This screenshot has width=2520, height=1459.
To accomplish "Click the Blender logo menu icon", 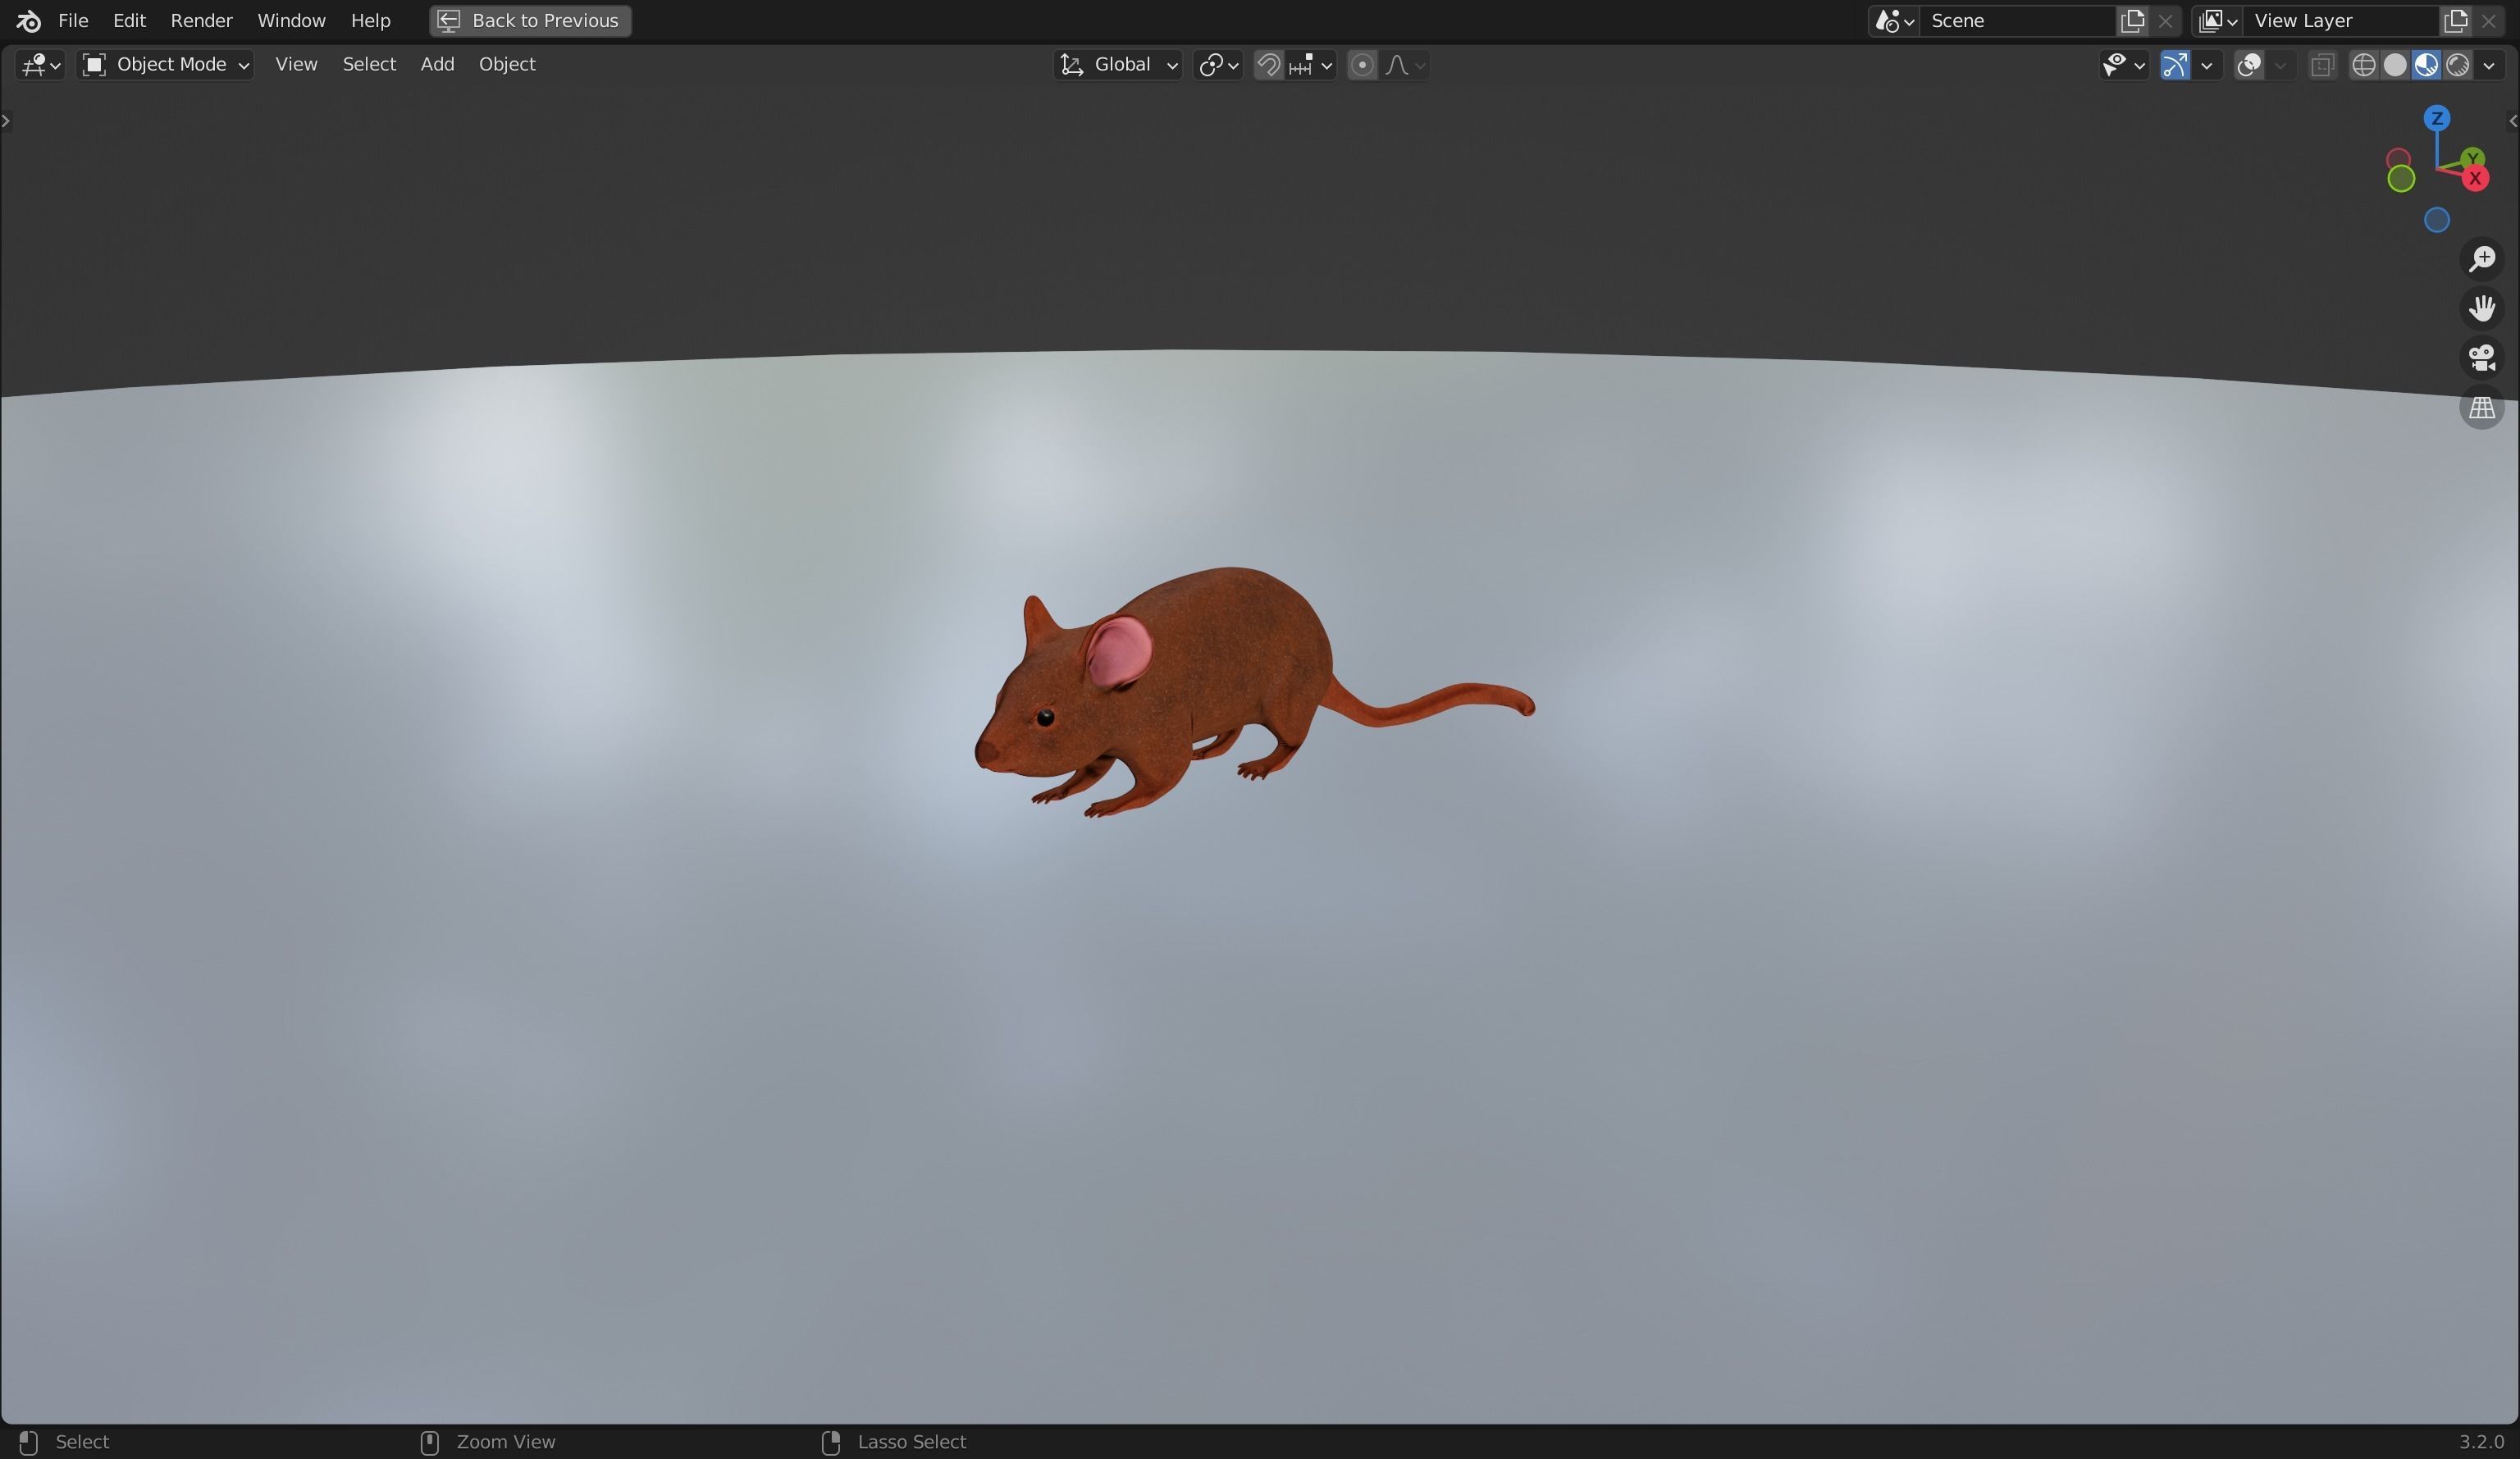I will [28, 21].
